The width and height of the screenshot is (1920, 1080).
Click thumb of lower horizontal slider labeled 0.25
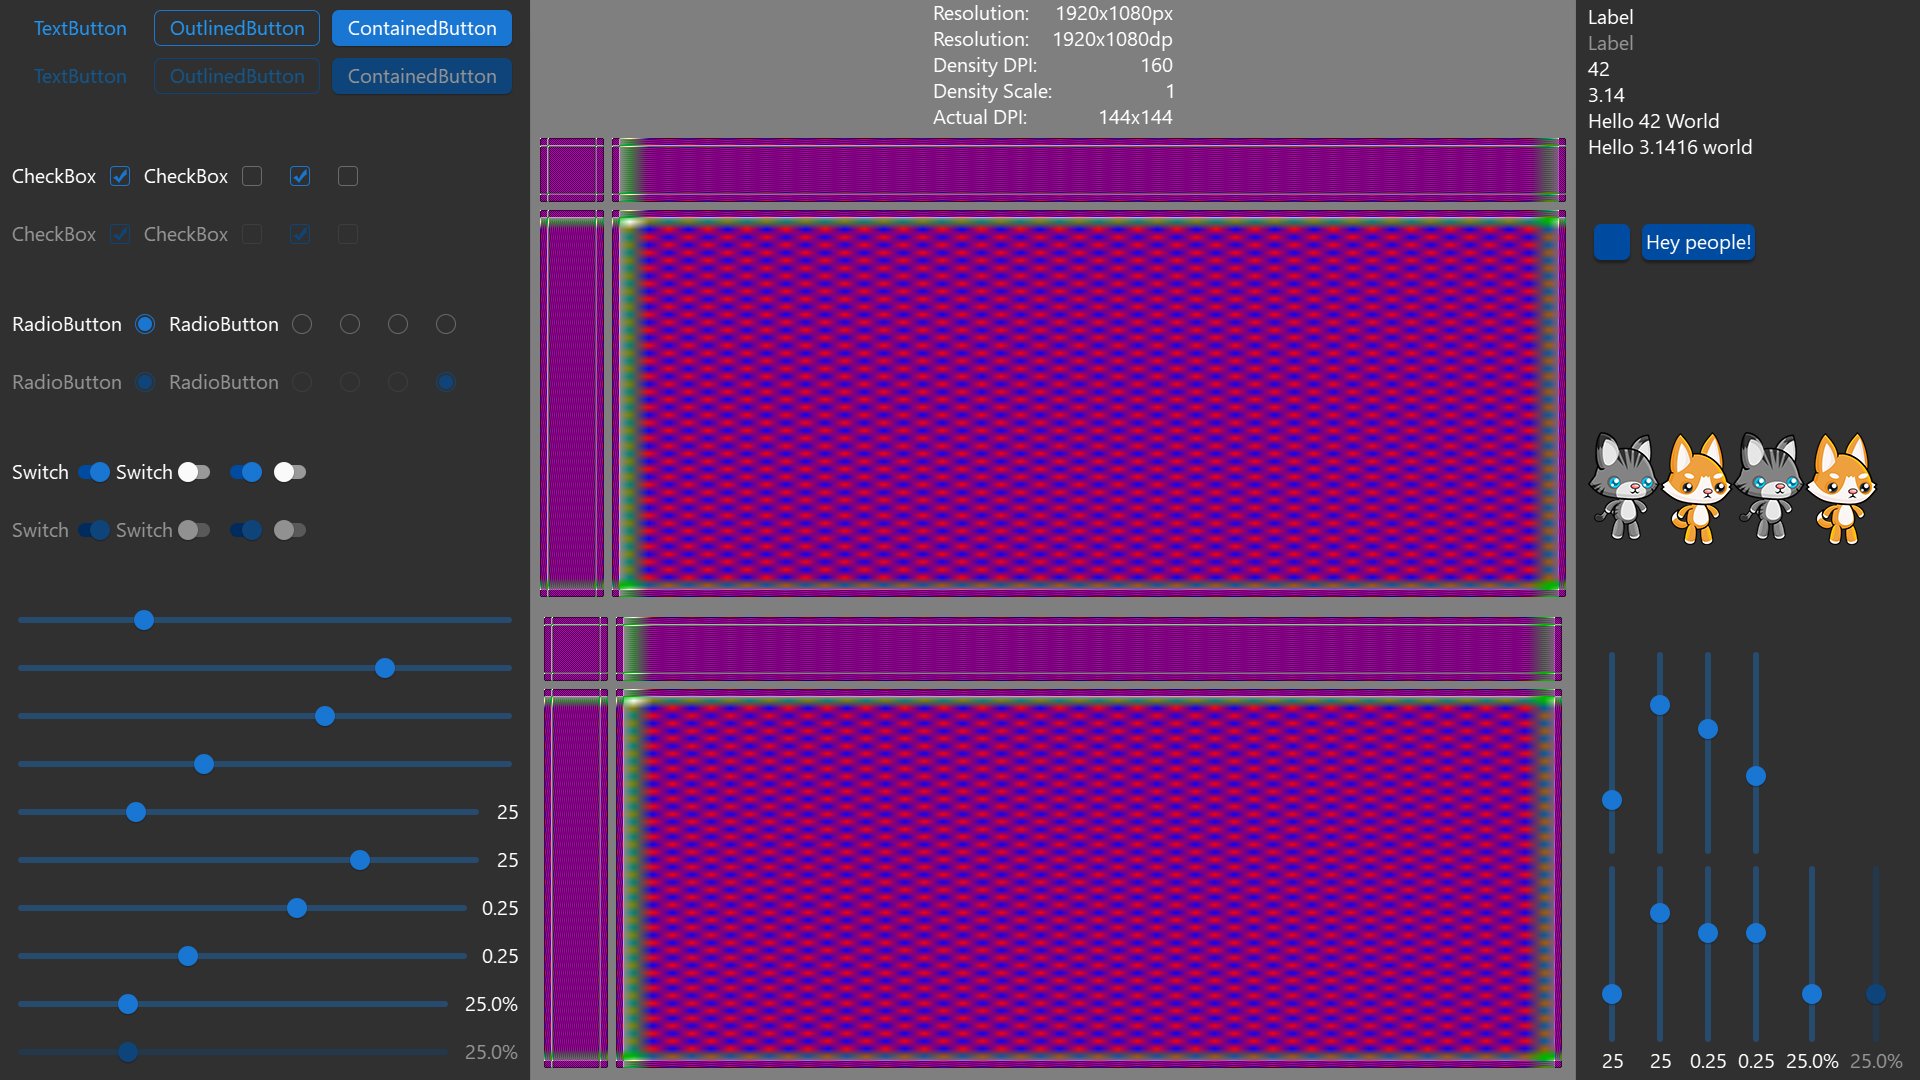pos(188,956)
